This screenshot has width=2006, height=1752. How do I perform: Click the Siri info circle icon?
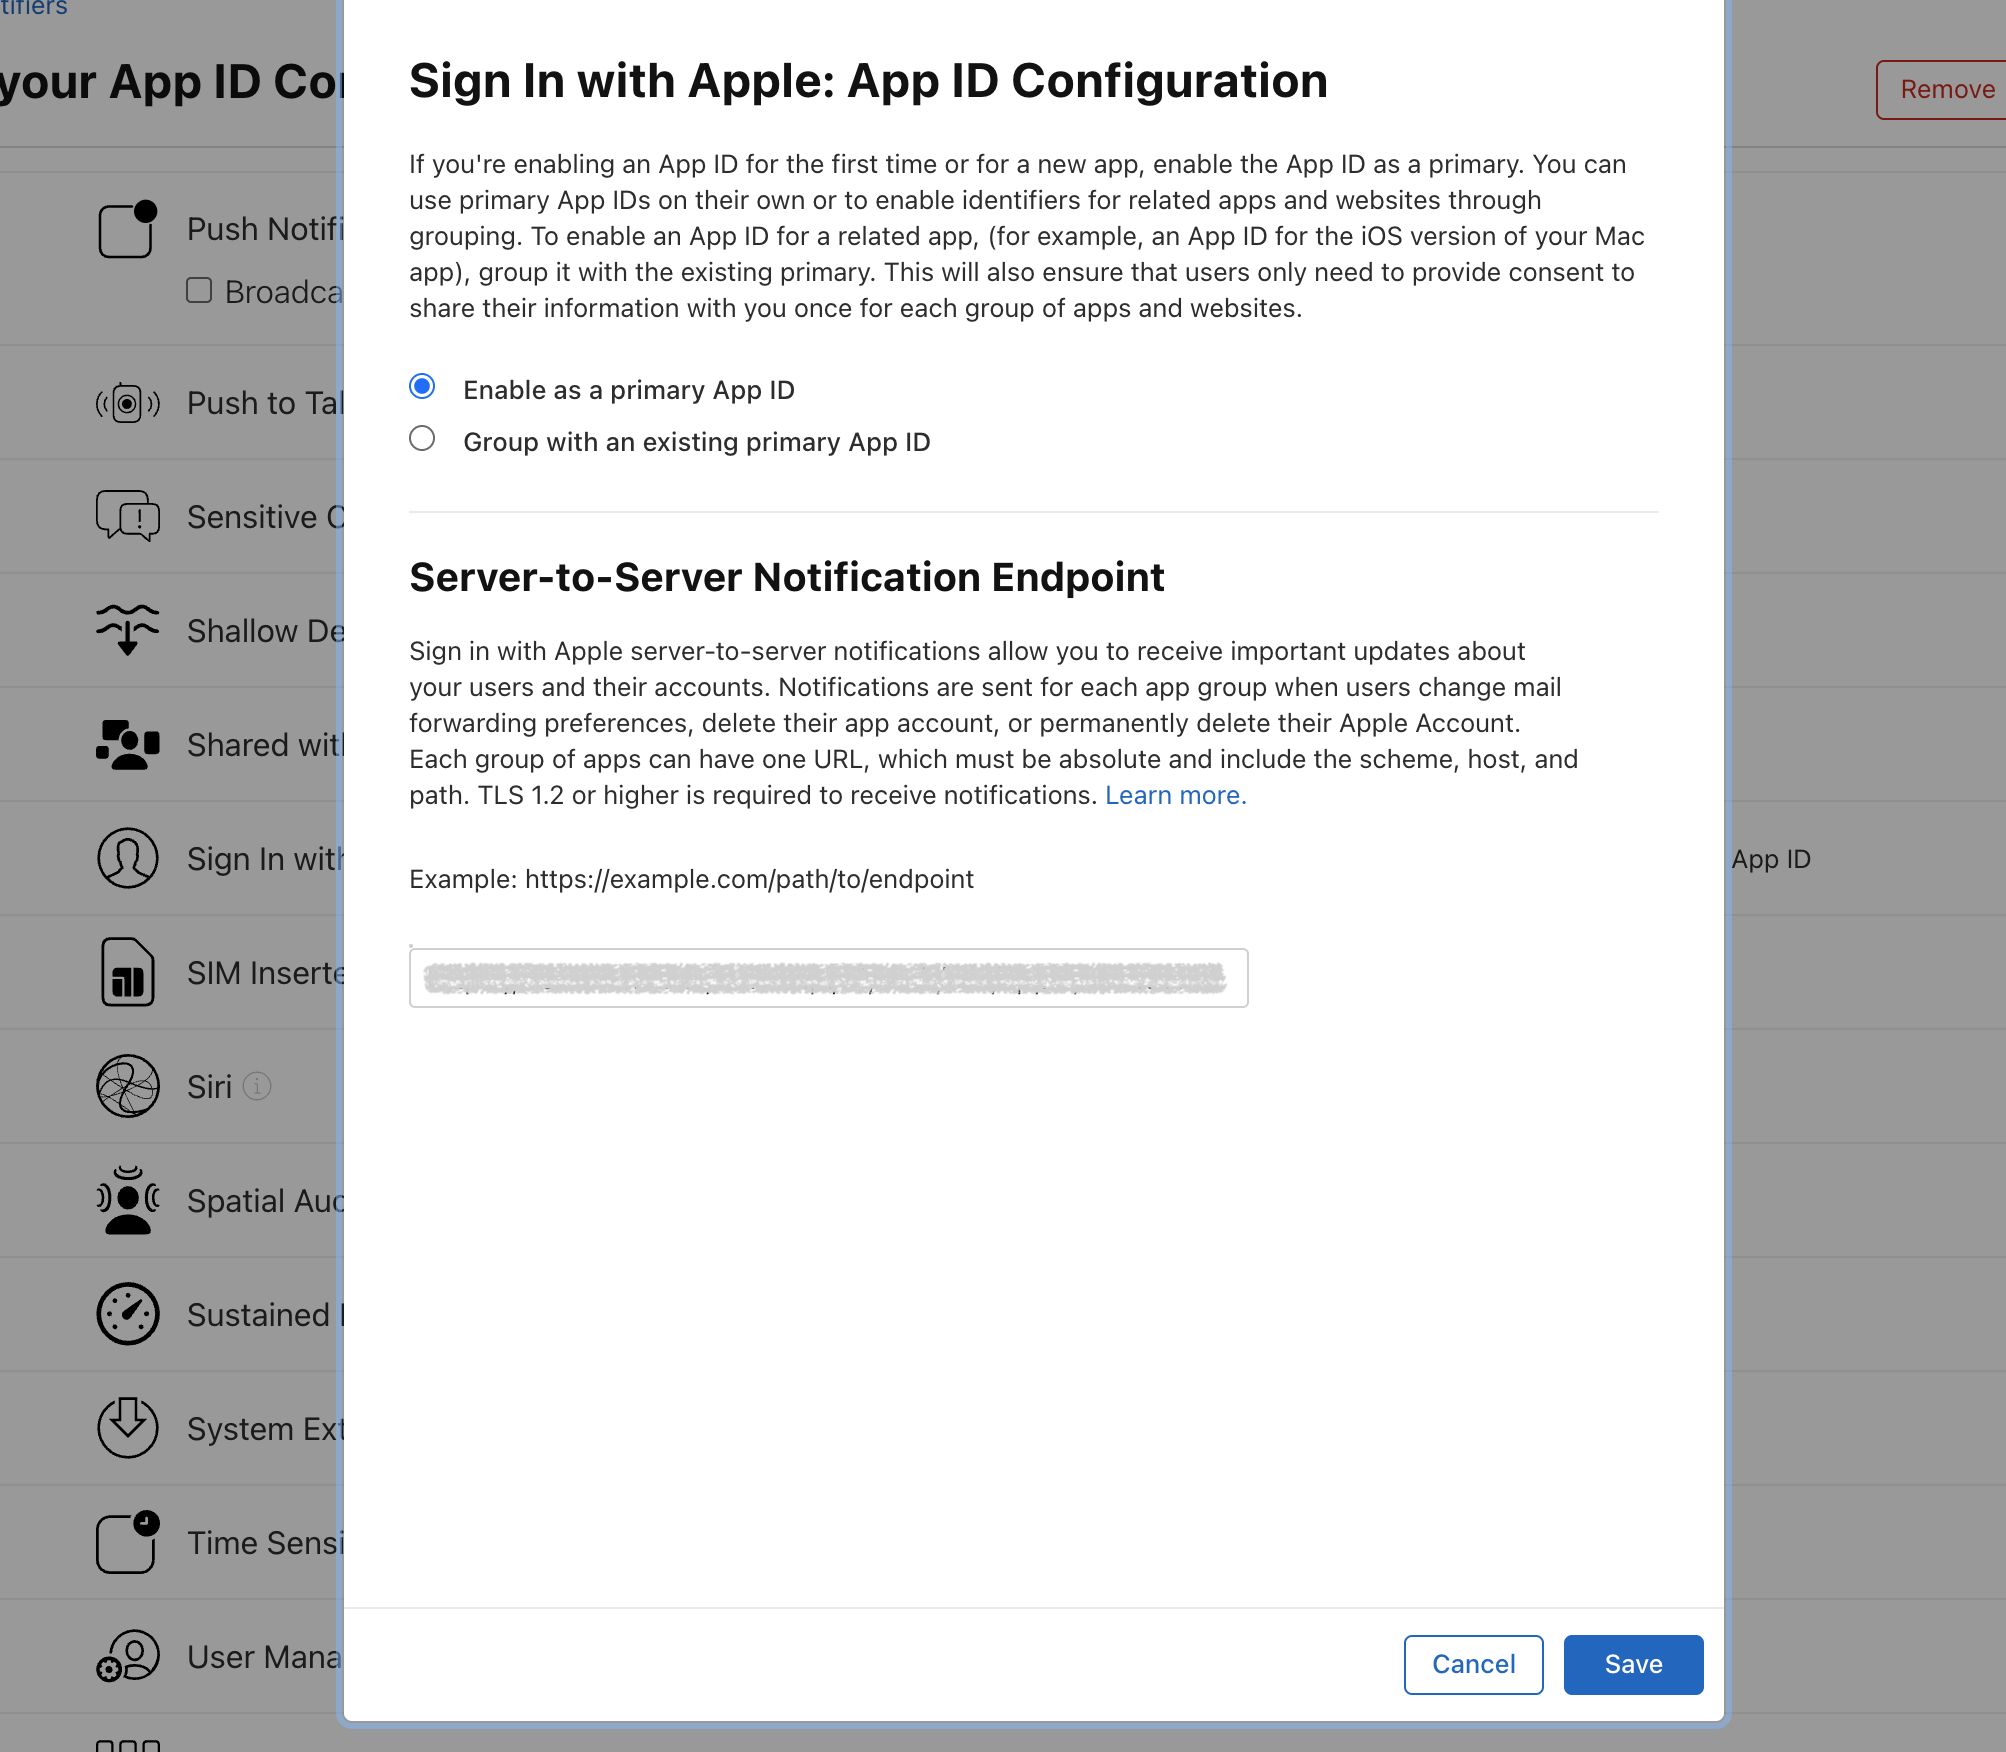257,1086
